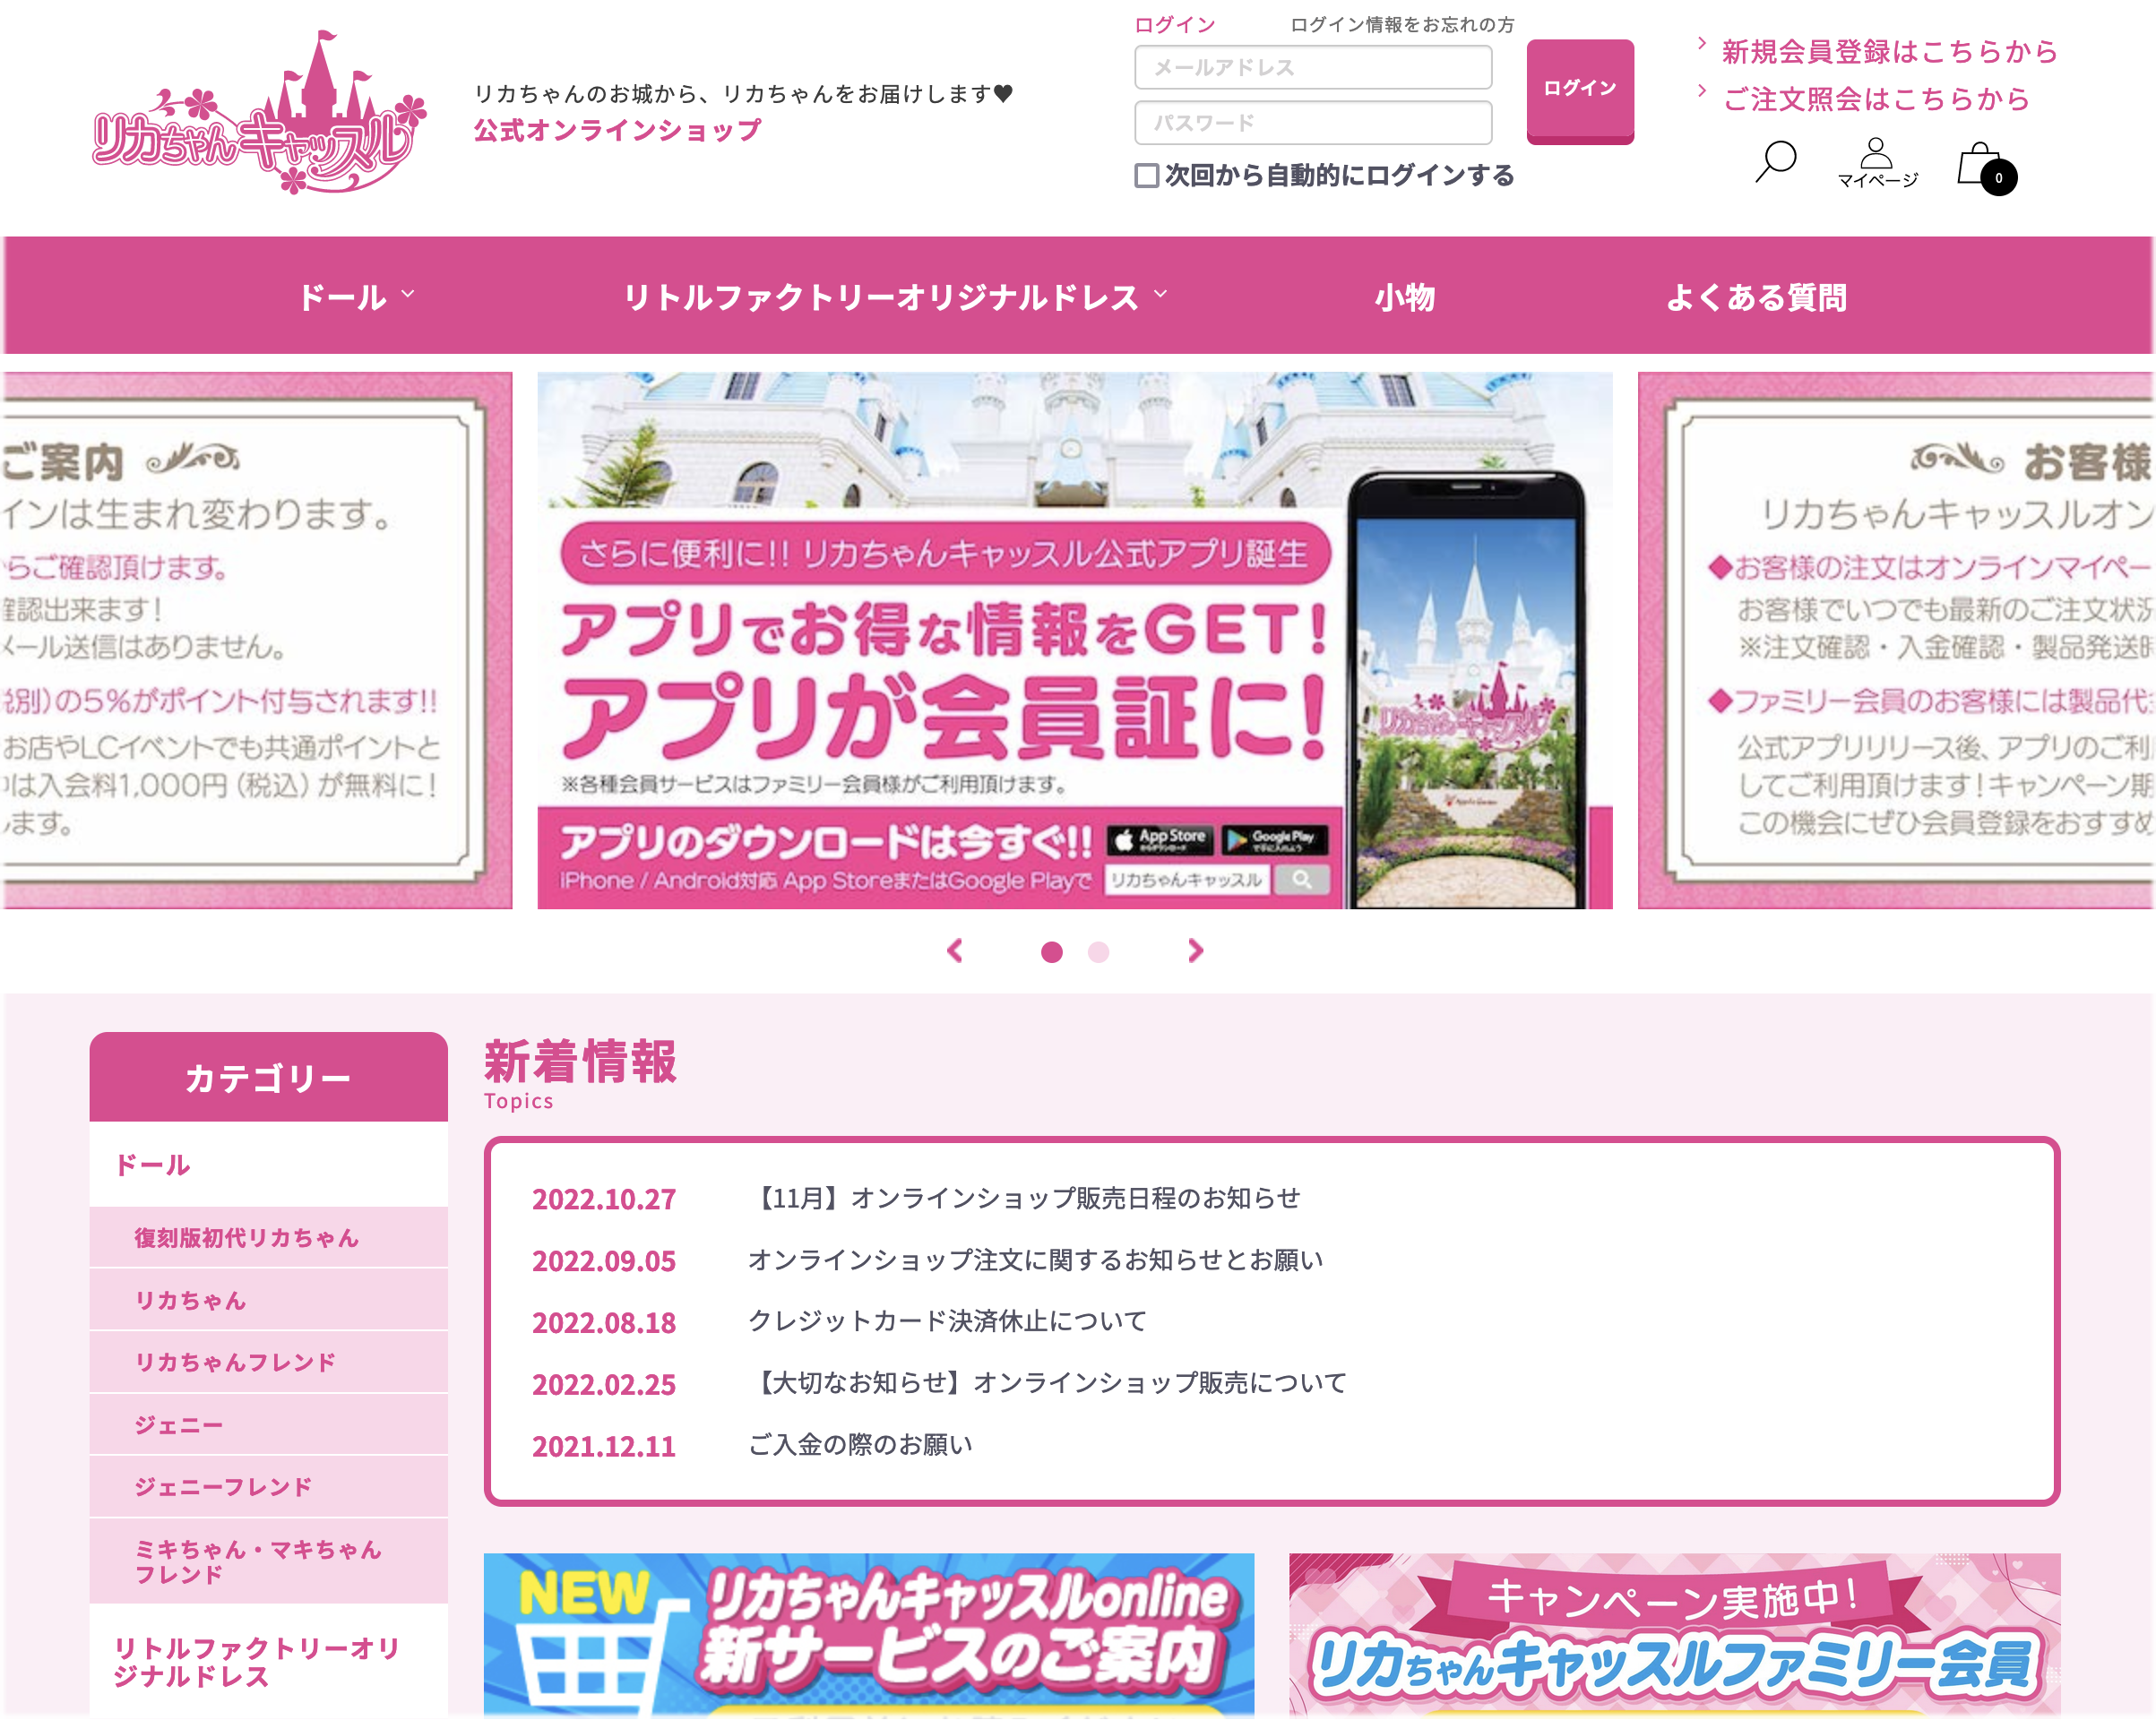Screen dimensions: 2156x1720
Task: Select the second carousel dot indicator
Action: [x=1098, y=952]
